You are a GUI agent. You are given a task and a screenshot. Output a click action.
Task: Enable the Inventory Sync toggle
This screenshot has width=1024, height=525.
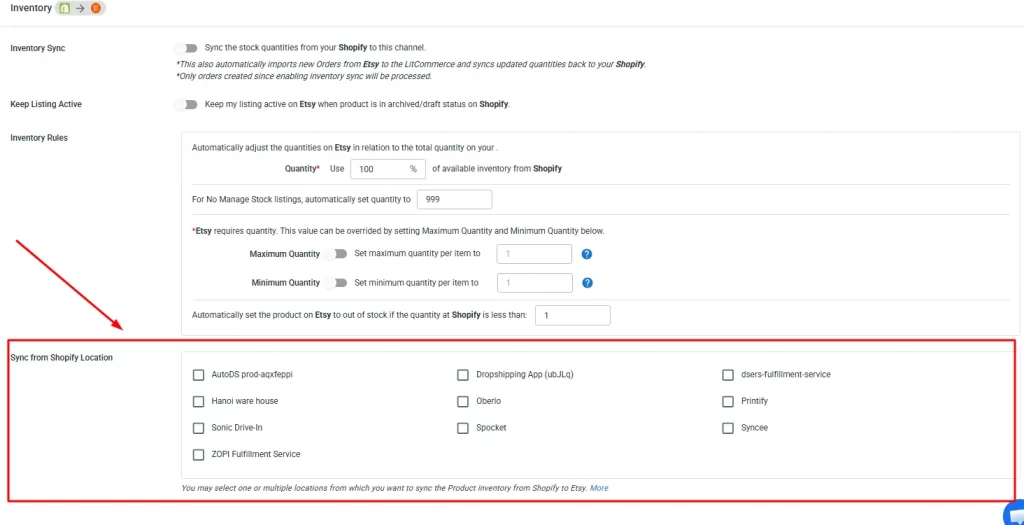(186, 48)
